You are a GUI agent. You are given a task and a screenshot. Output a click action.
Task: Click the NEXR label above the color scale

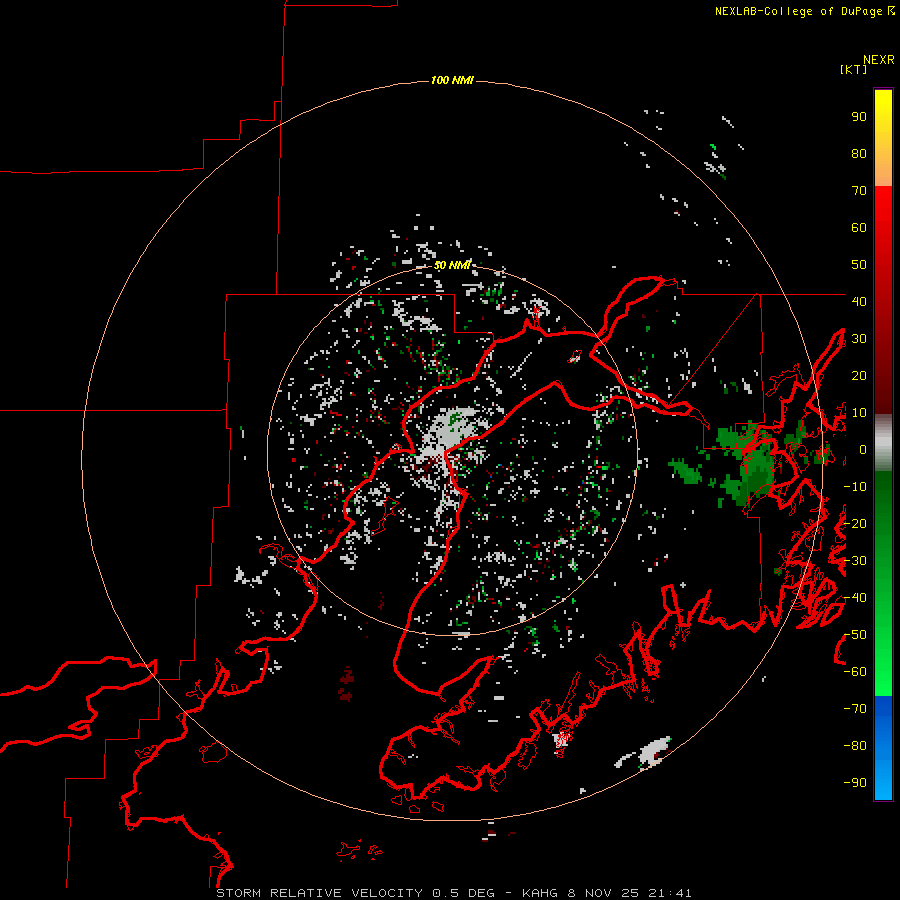(878, 60)
